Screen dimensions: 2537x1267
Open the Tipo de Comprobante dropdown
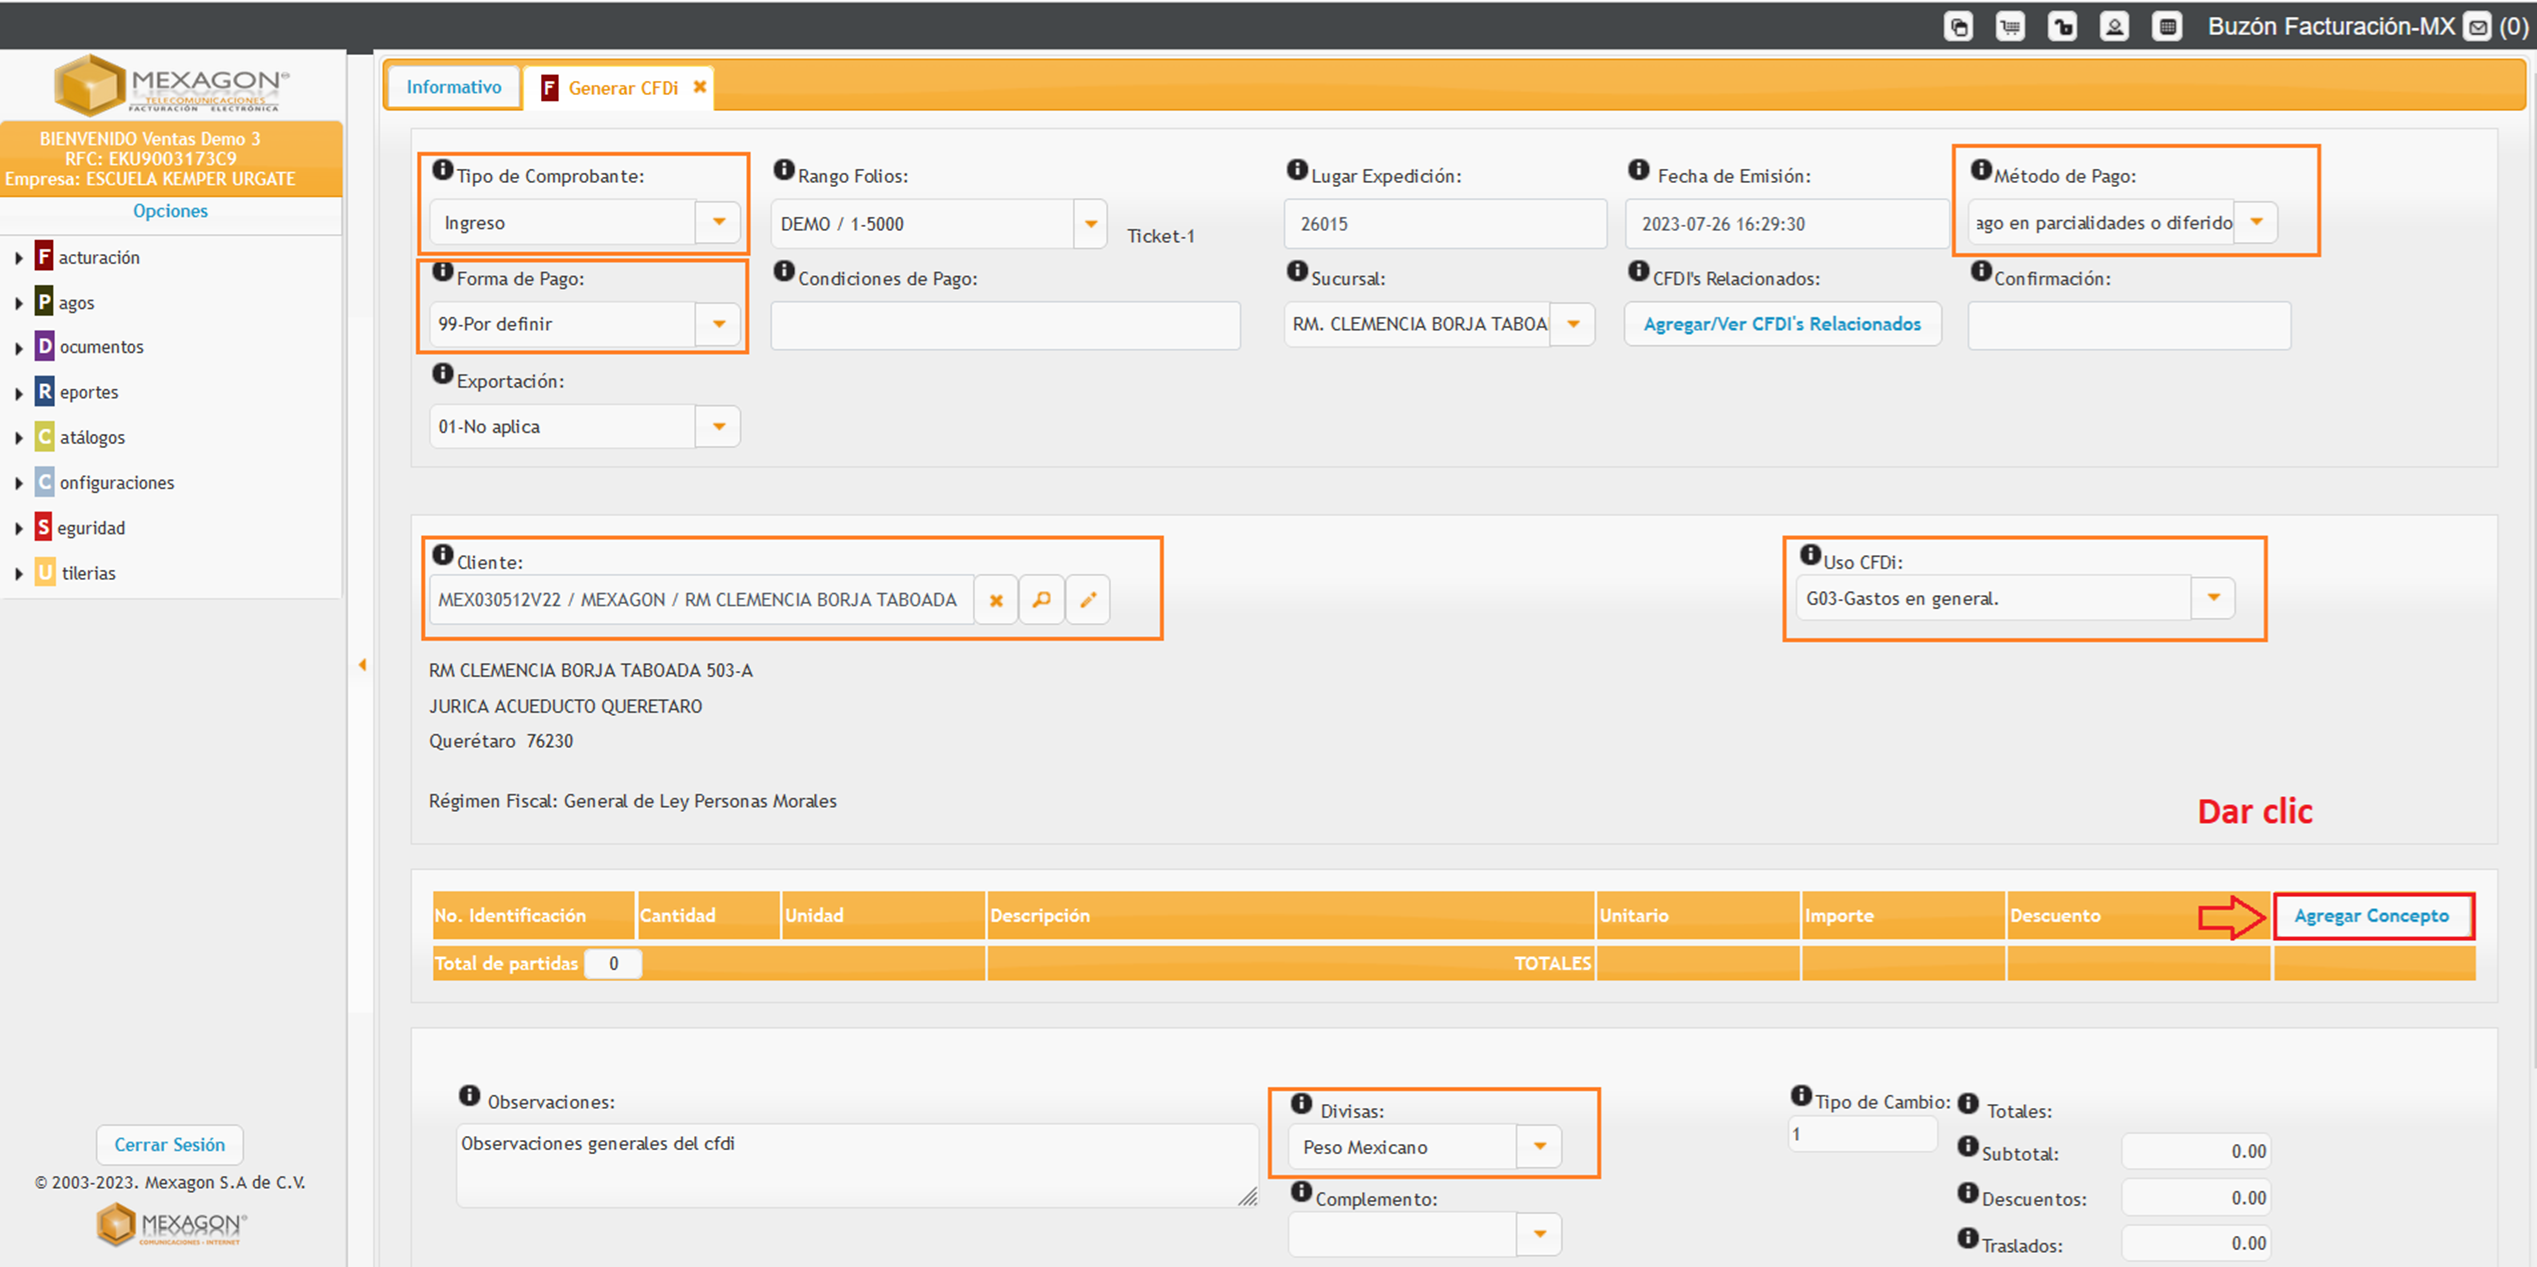point(718,222)
